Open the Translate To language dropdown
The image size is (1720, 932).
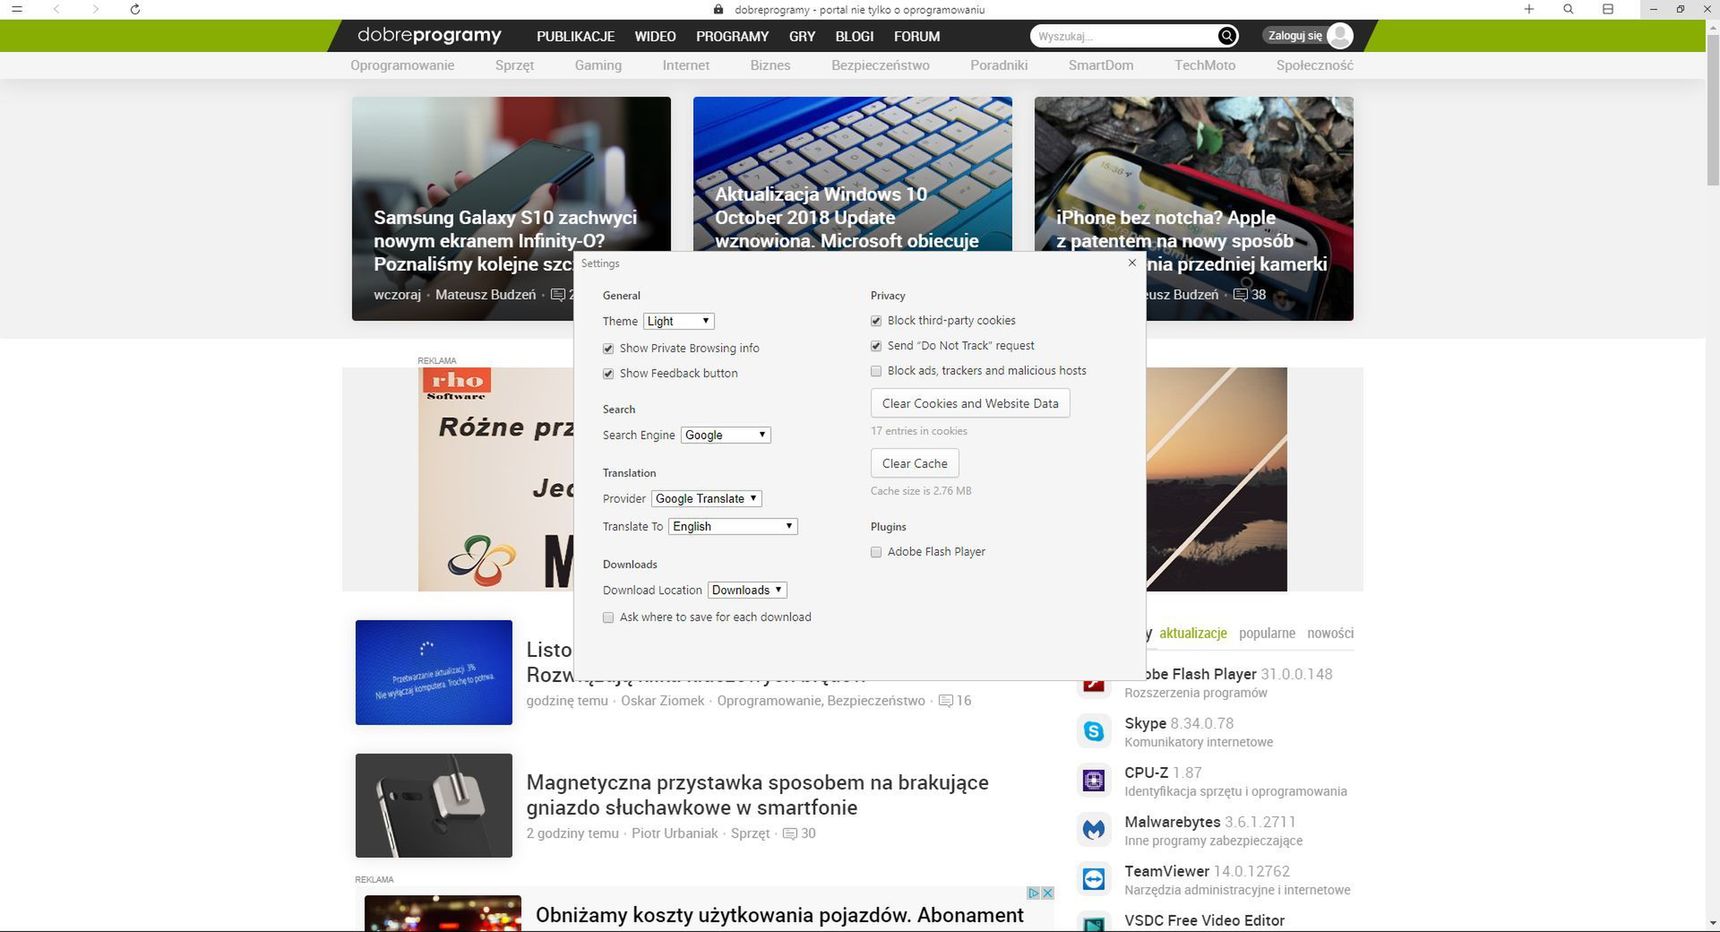pyautogui.click(x=733, y=526)
